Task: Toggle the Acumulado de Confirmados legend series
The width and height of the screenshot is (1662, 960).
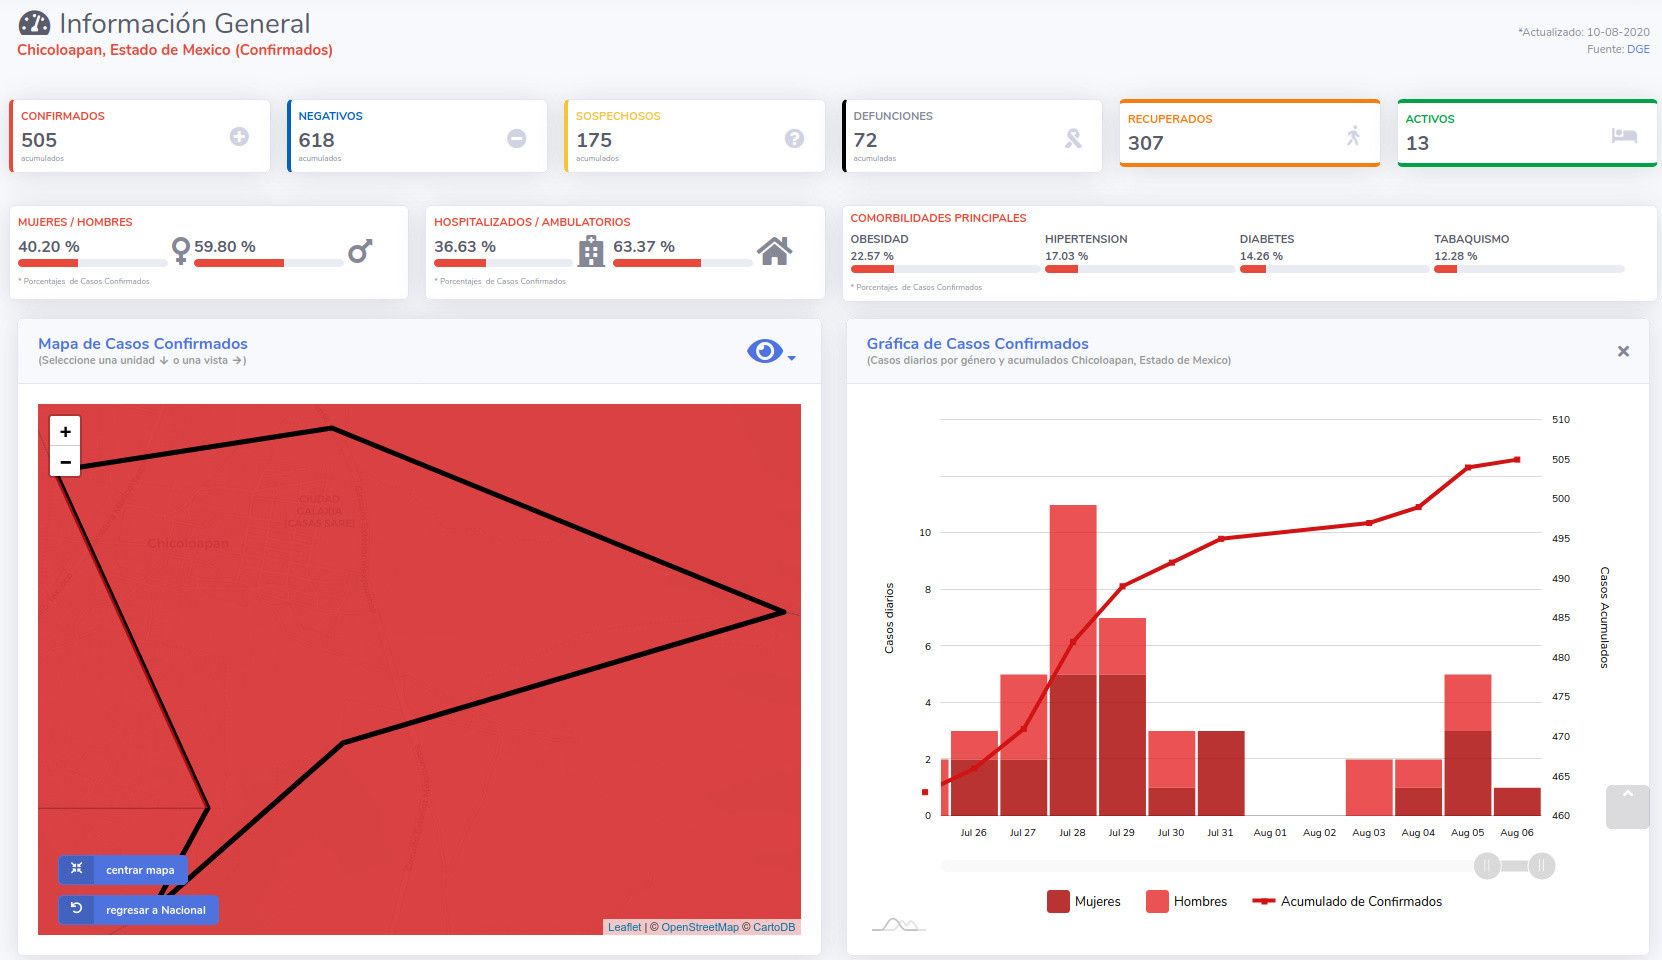Action: (1347, 901)
